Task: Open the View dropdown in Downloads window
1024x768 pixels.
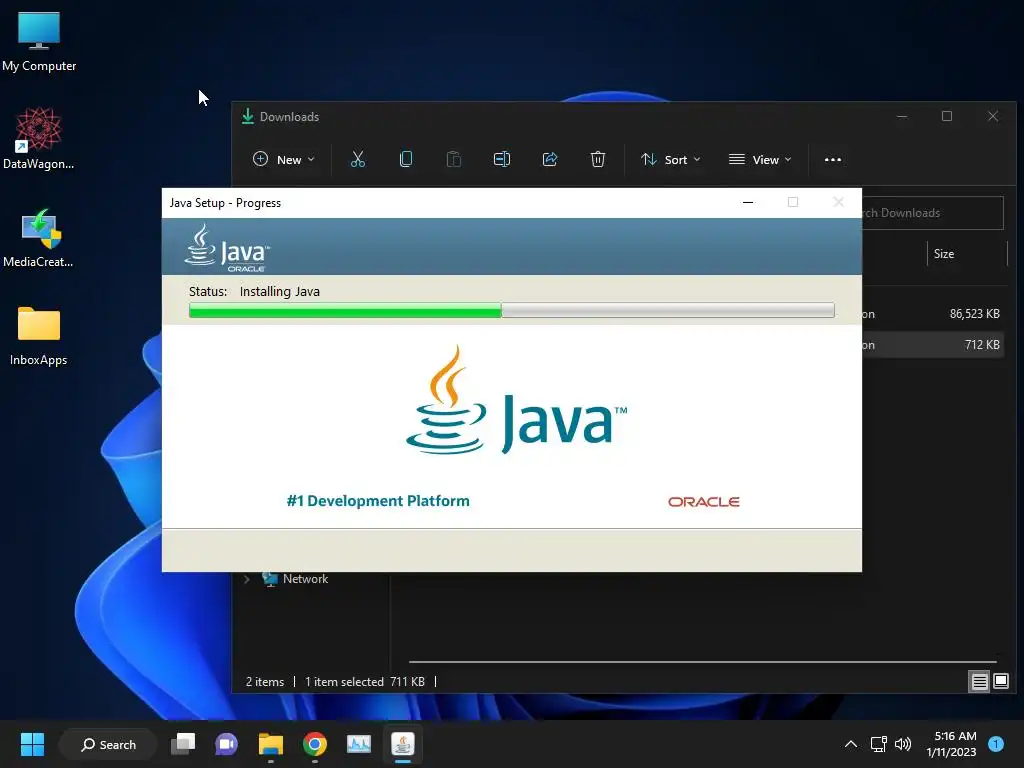Action: pos(760,159)
